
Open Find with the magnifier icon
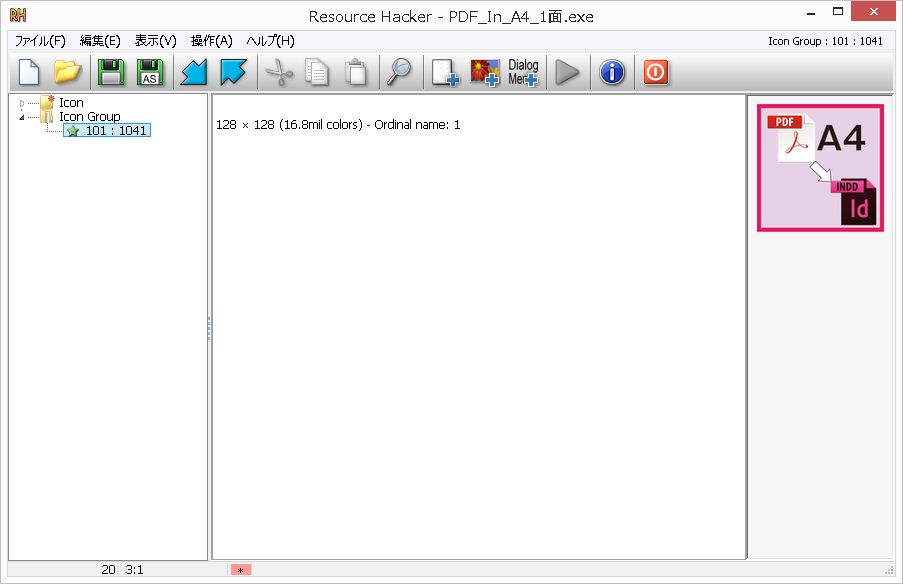pyautogui.click(x=399, y=73)
